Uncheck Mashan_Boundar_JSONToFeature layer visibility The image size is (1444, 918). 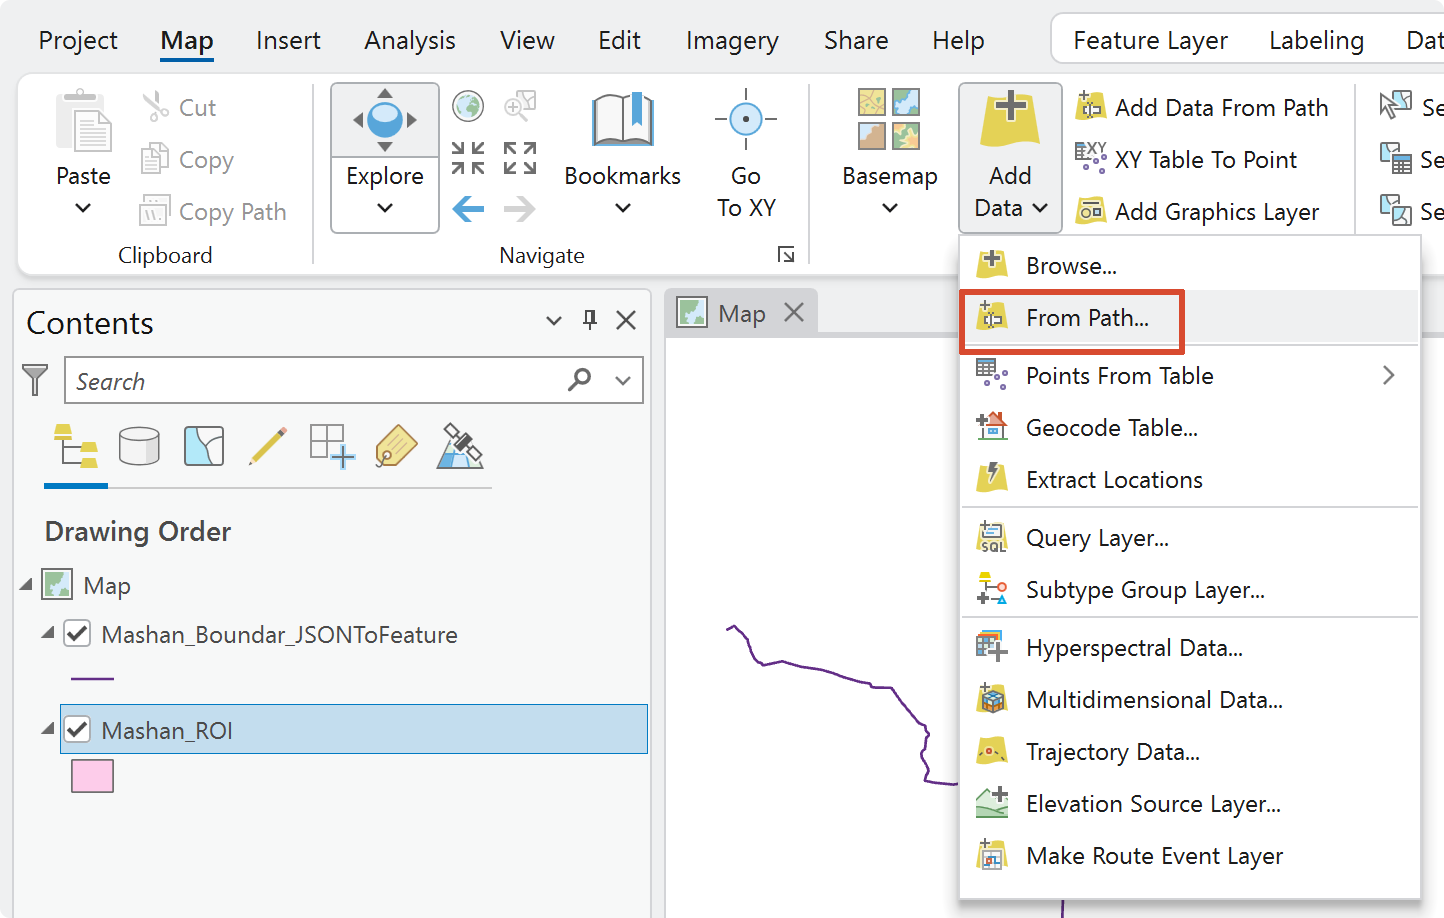coord(77,634)
